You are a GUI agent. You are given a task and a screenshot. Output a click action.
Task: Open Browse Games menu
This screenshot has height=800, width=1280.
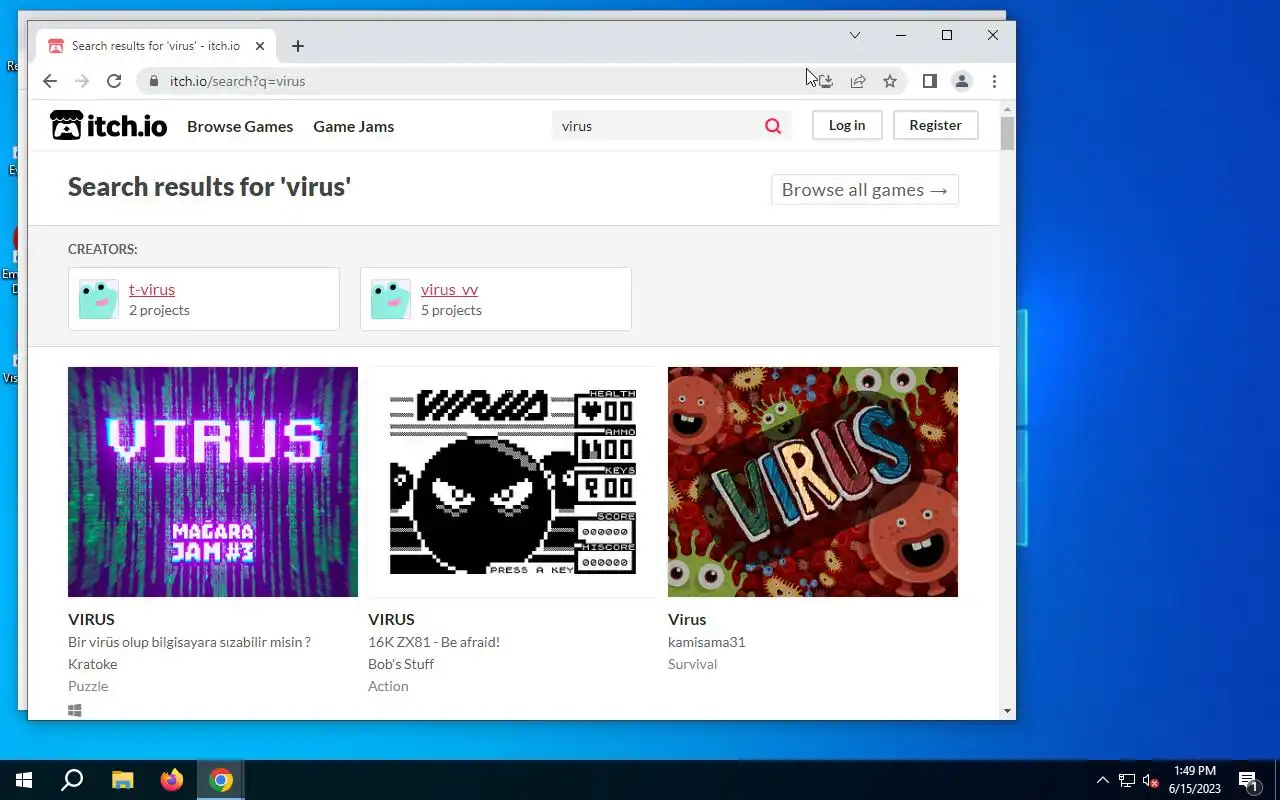coord(240,126)
